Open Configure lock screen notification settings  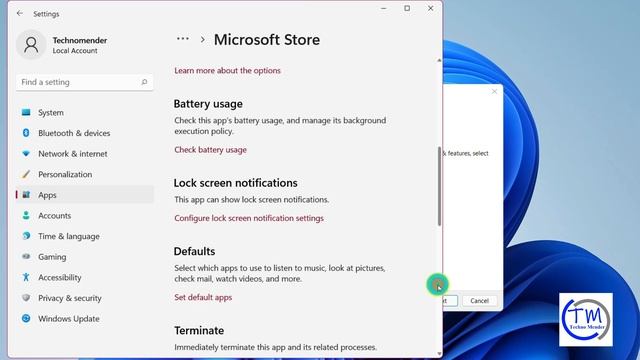point(249,218)
